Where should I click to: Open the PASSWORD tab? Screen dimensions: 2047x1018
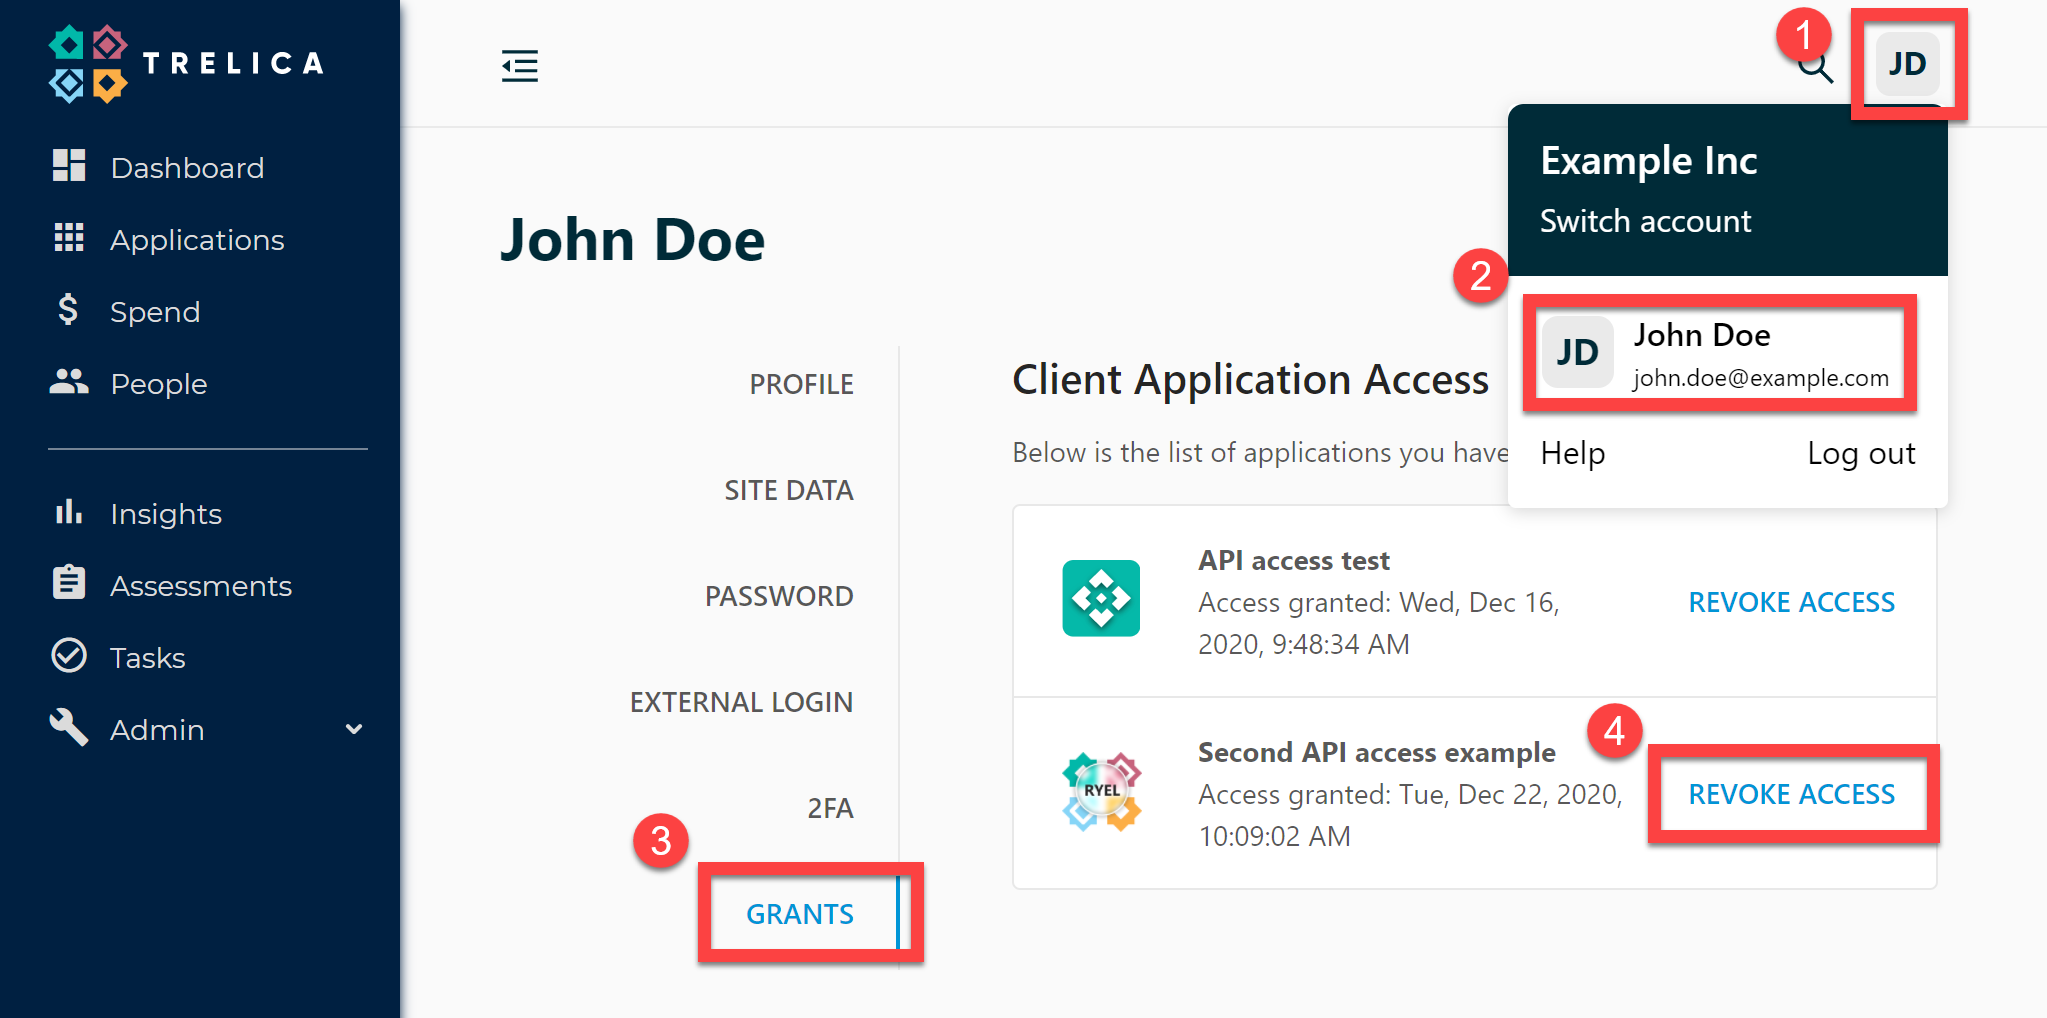(779, 596)
